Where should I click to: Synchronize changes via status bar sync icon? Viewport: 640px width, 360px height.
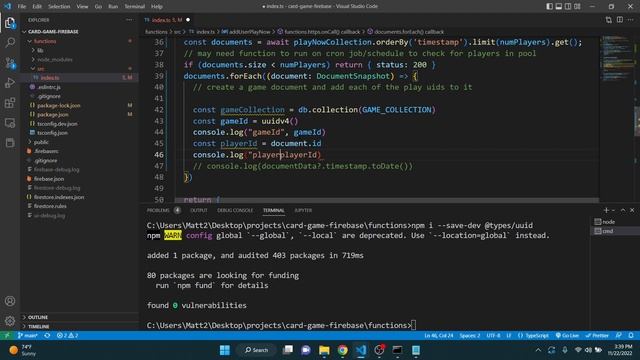click(47, 336)
